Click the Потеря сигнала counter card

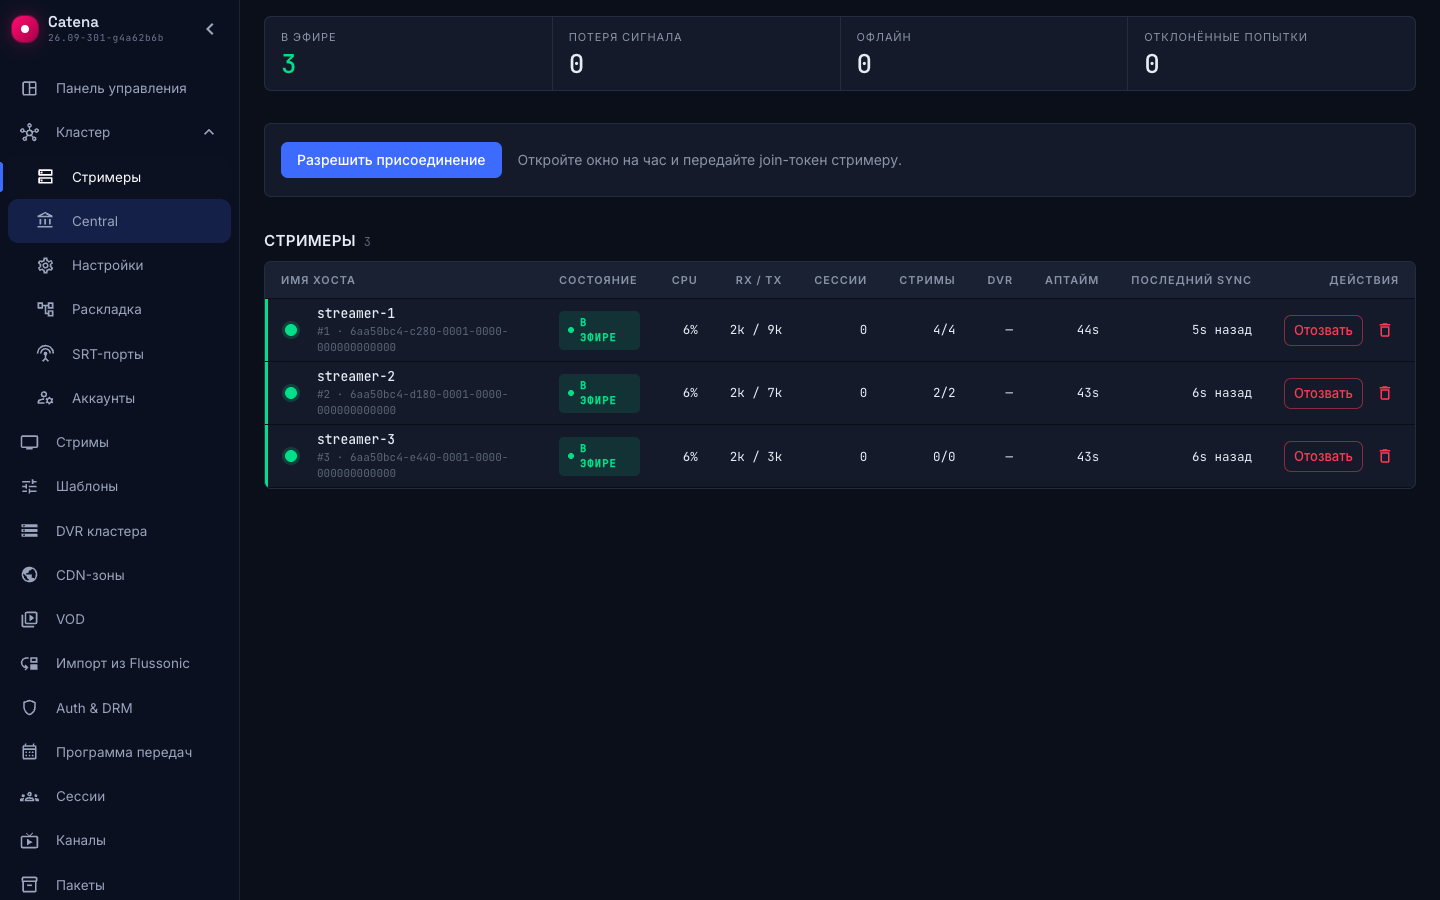696,54
